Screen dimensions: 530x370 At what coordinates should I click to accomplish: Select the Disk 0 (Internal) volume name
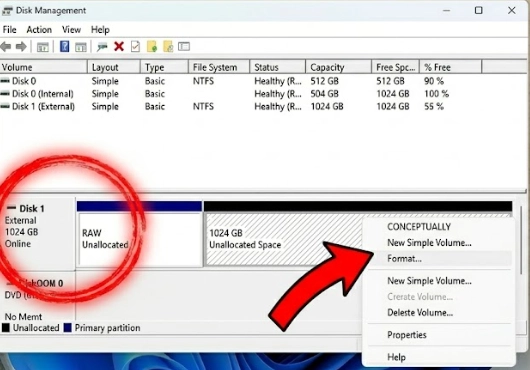43,94
